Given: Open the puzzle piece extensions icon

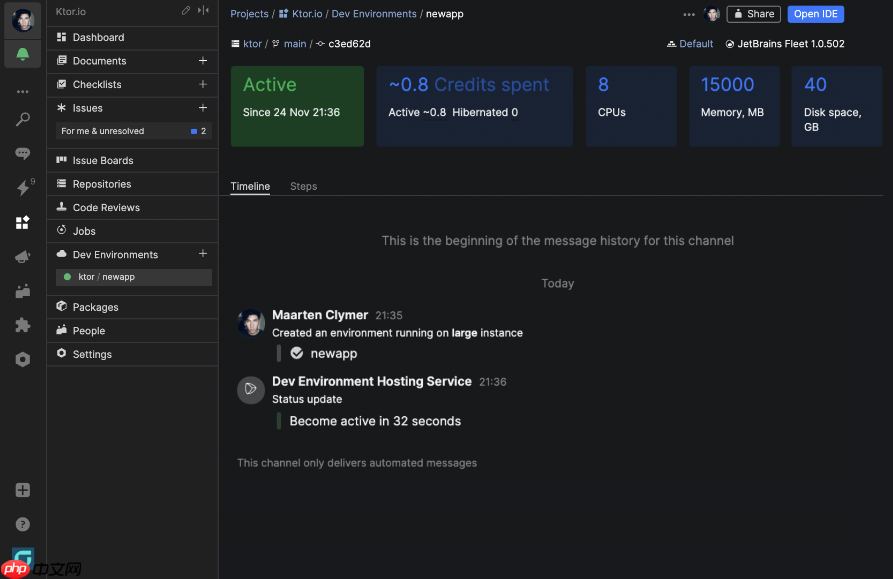Looking at the screenshot, I should click(x=22, y=325).
